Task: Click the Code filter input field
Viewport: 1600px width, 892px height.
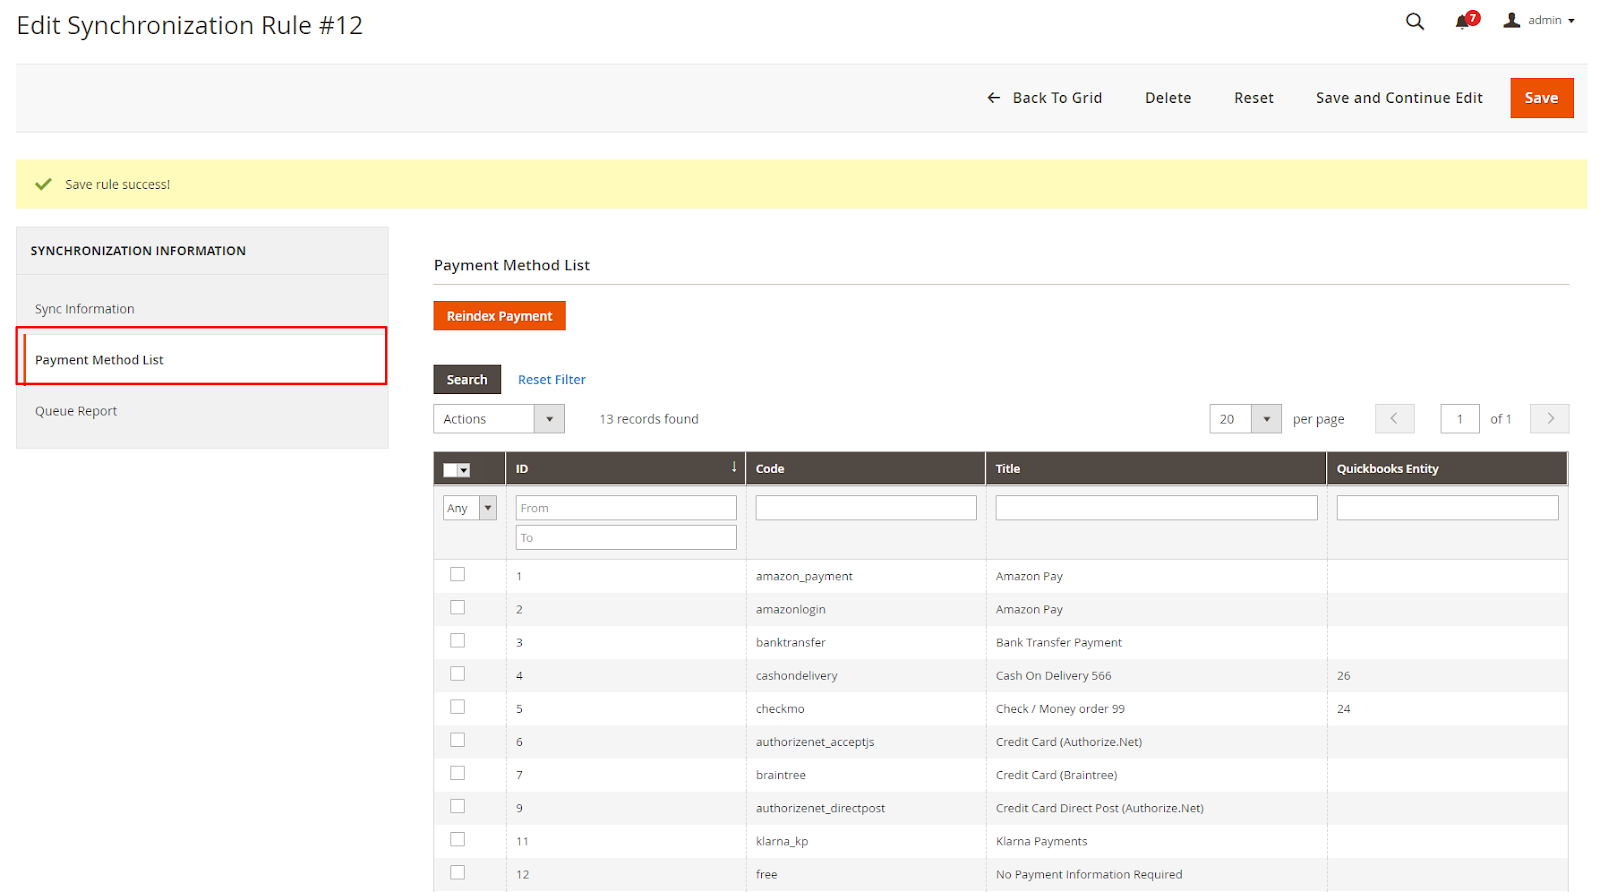Action: click(x=865, y=508)
